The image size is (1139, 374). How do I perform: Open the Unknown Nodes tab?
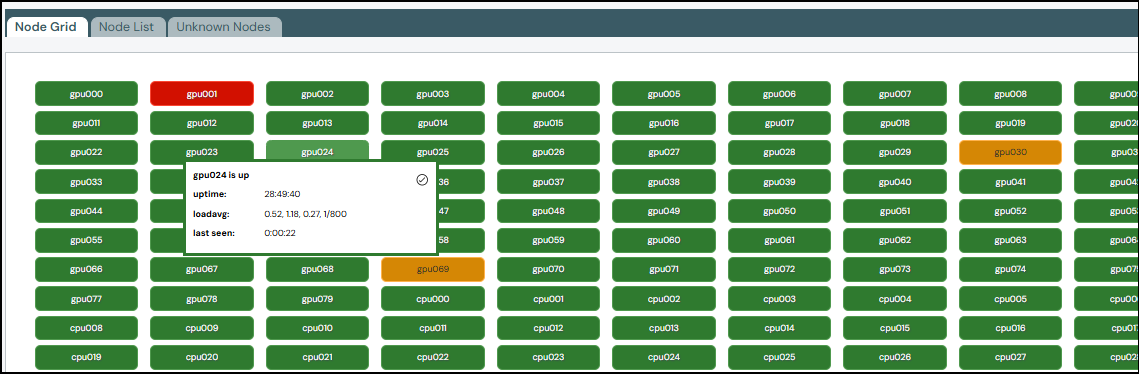click(224, 27)
